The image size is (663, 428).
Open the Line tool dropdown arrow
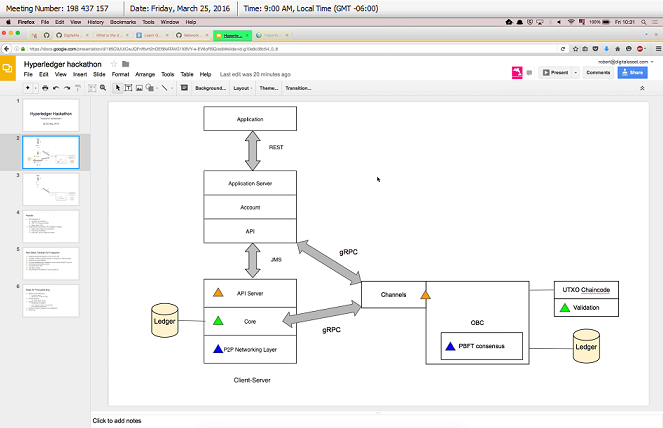[x=172, y=88]
